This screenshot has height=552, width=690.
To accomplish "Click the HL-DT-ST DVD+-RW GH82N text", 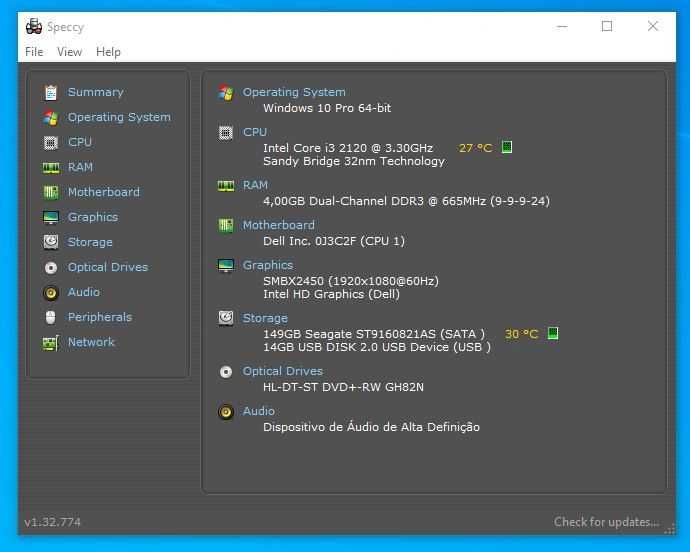I will (x=343, y=387).
